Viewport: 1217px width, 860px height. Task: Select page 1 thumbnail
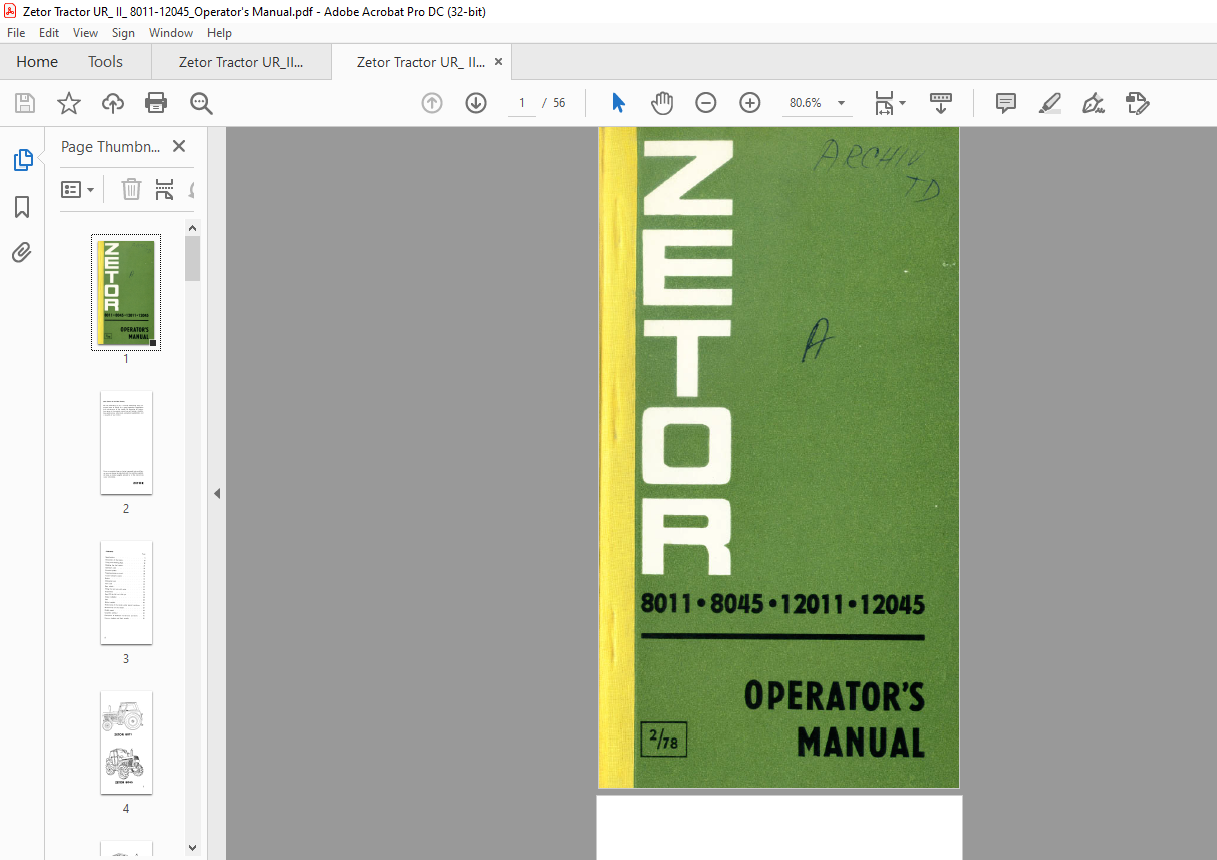pyautogui.click(x=126, y=292)
